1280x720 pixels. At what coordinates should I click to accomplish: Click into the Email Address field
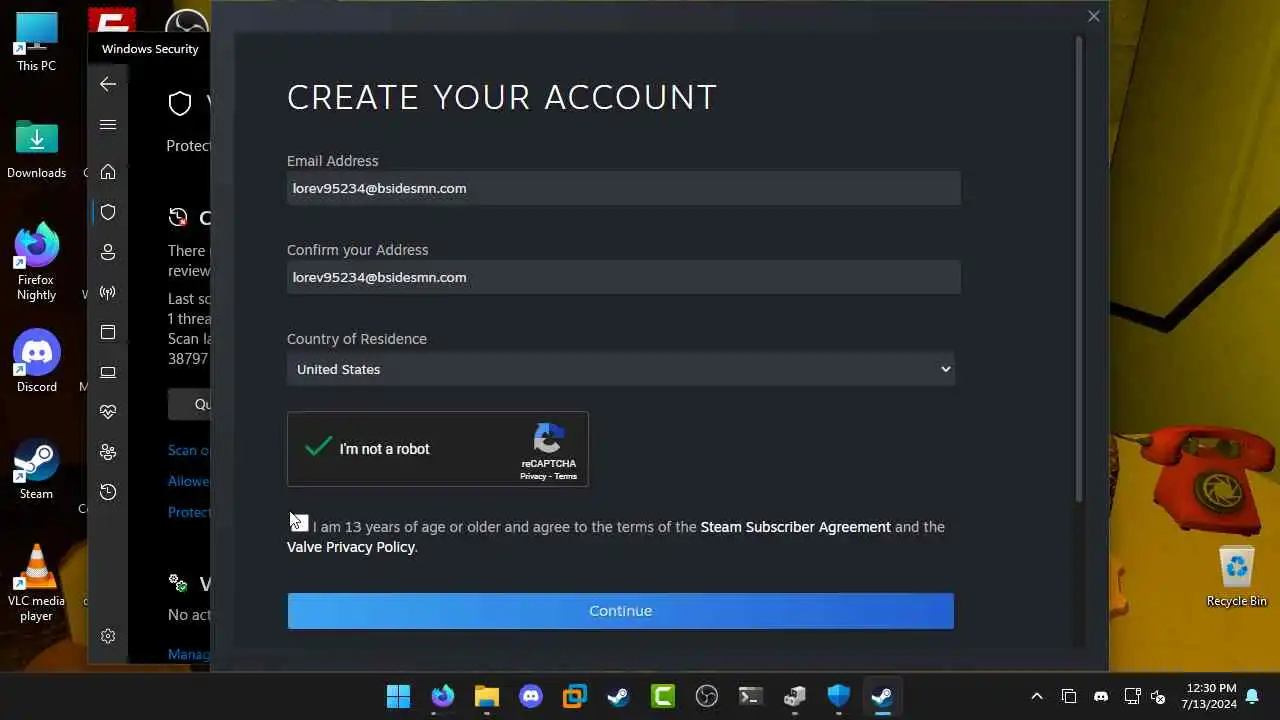click(x=623, y=188)
